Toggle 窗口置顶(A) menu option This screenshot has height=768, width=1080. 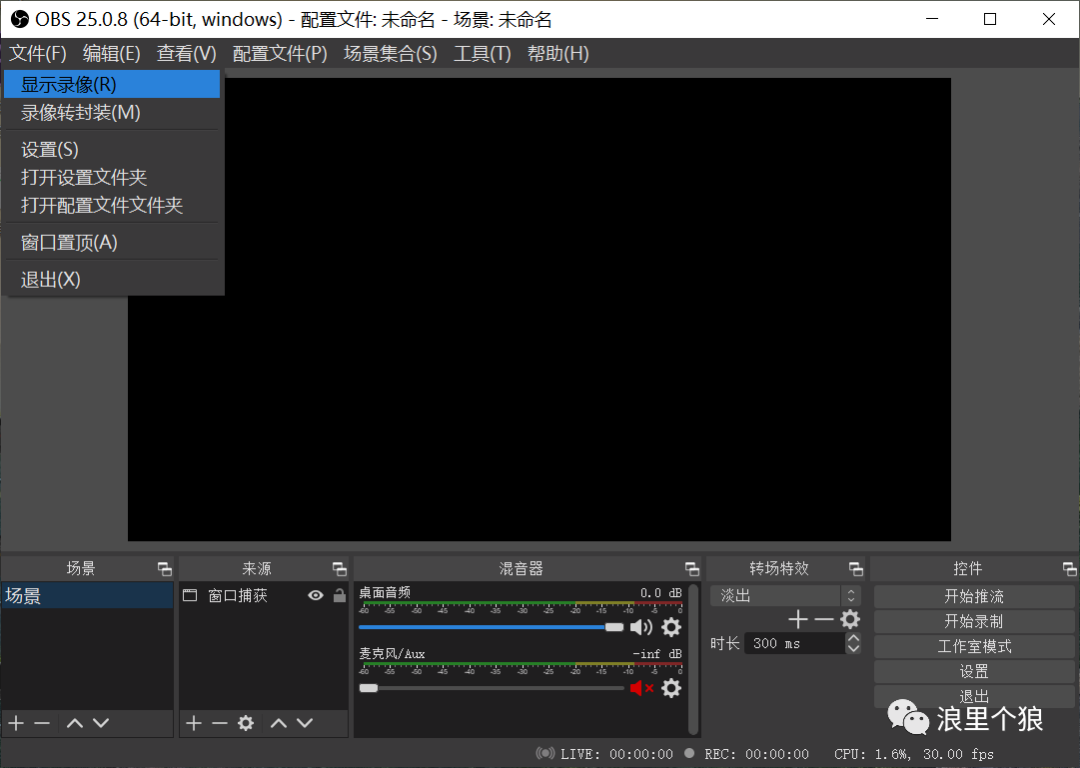pos(112,242)
